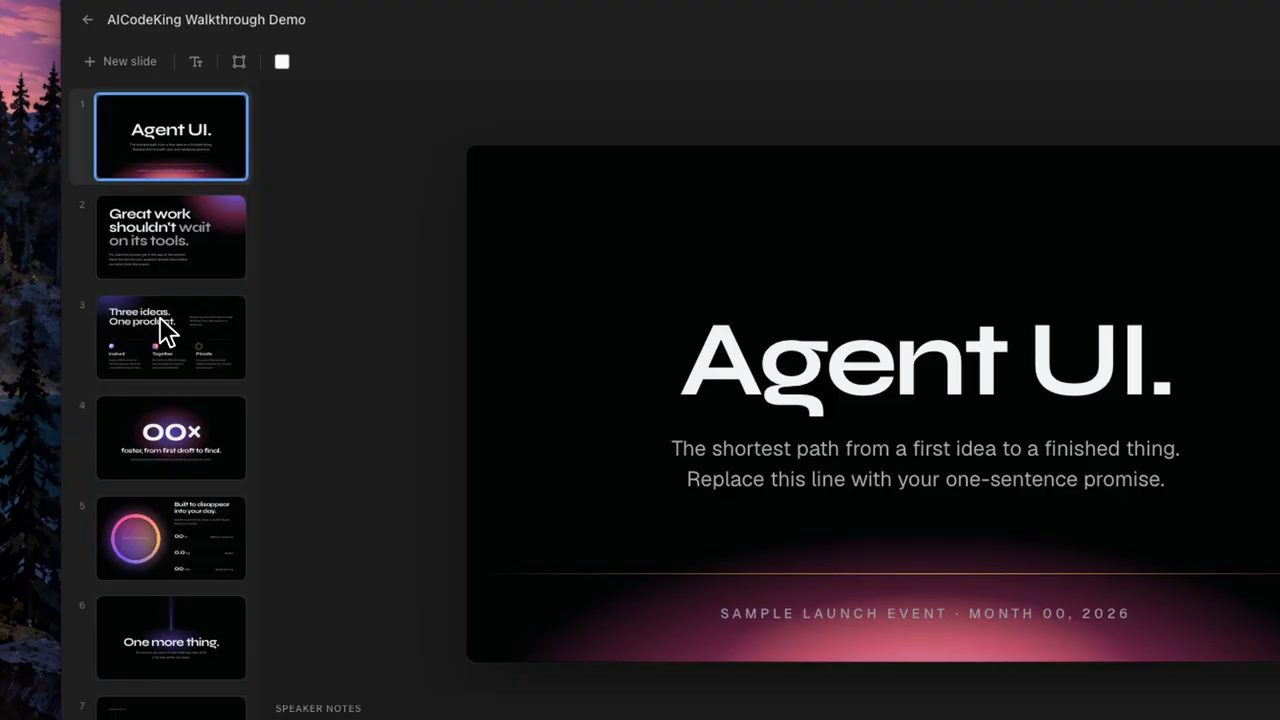This screenshot has width=1280, height=720.
Task: Click the 'SAMPLE LAUNCH EVENT · MONTH 00, 2026' footer text
Action: (x=925, y=613)
